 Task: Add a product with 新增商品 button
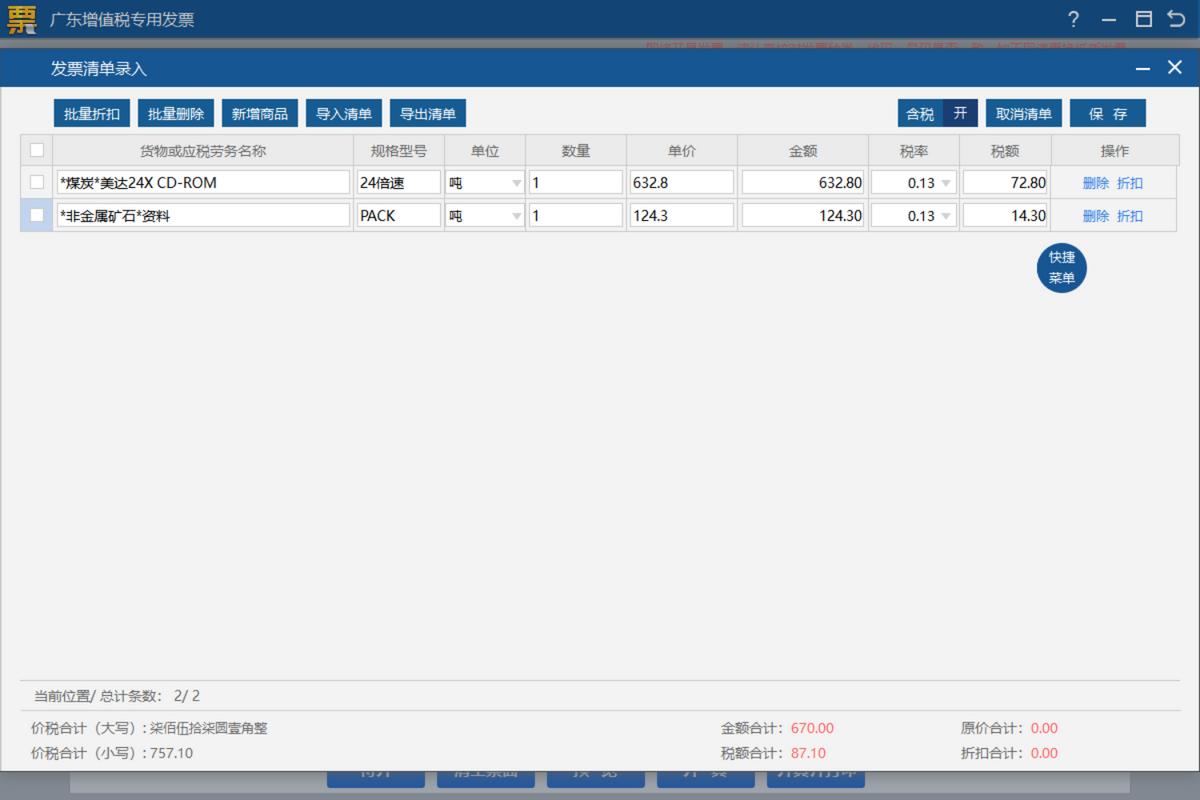point(259,113)
